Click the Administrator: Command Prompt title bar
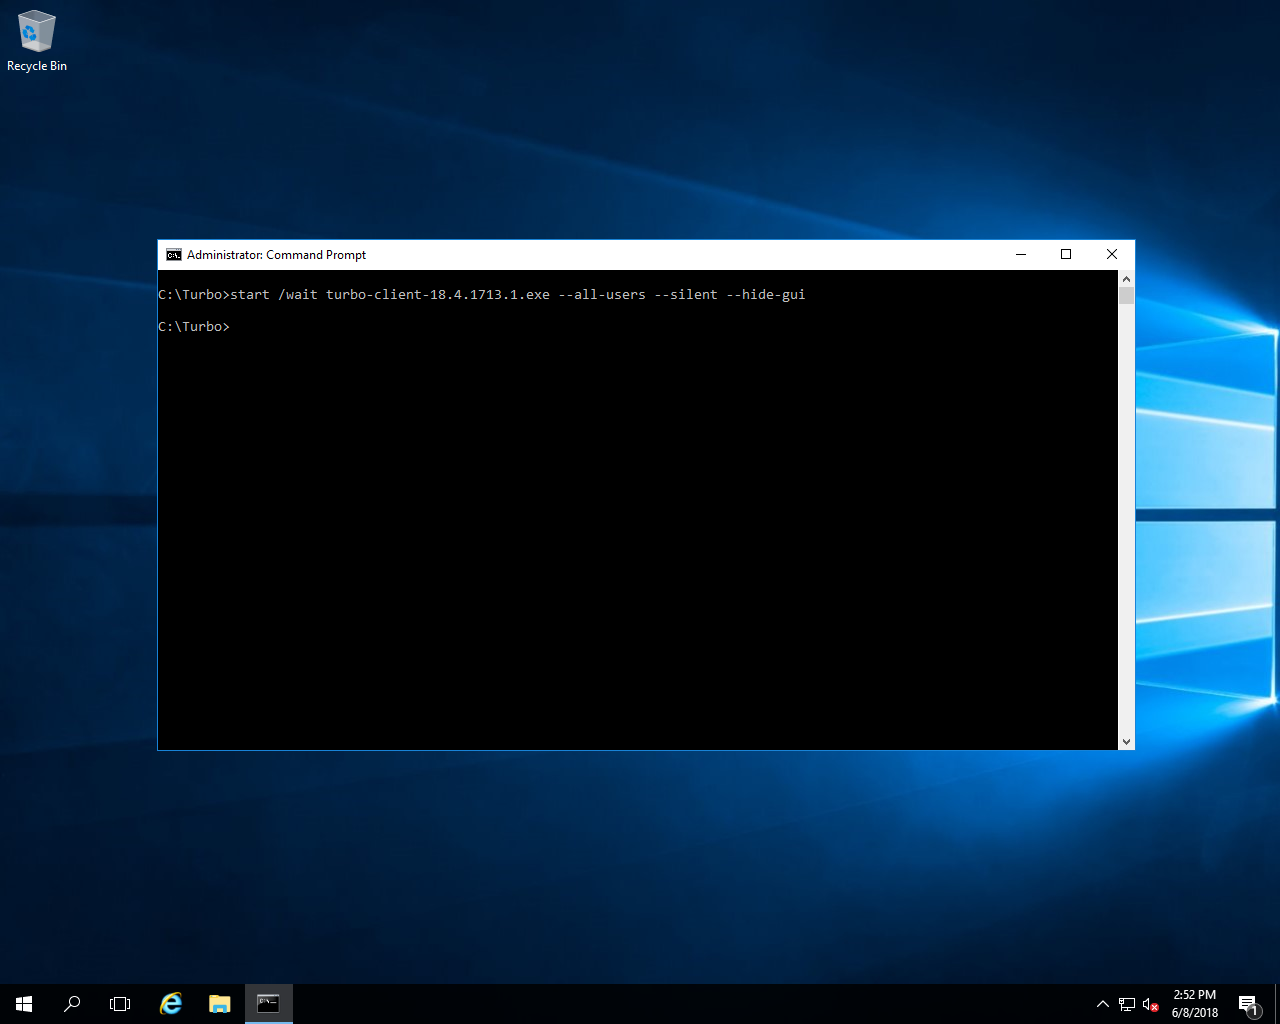Image resolution: width=1280 pixels, height=1024 pixels. (600, 254)
